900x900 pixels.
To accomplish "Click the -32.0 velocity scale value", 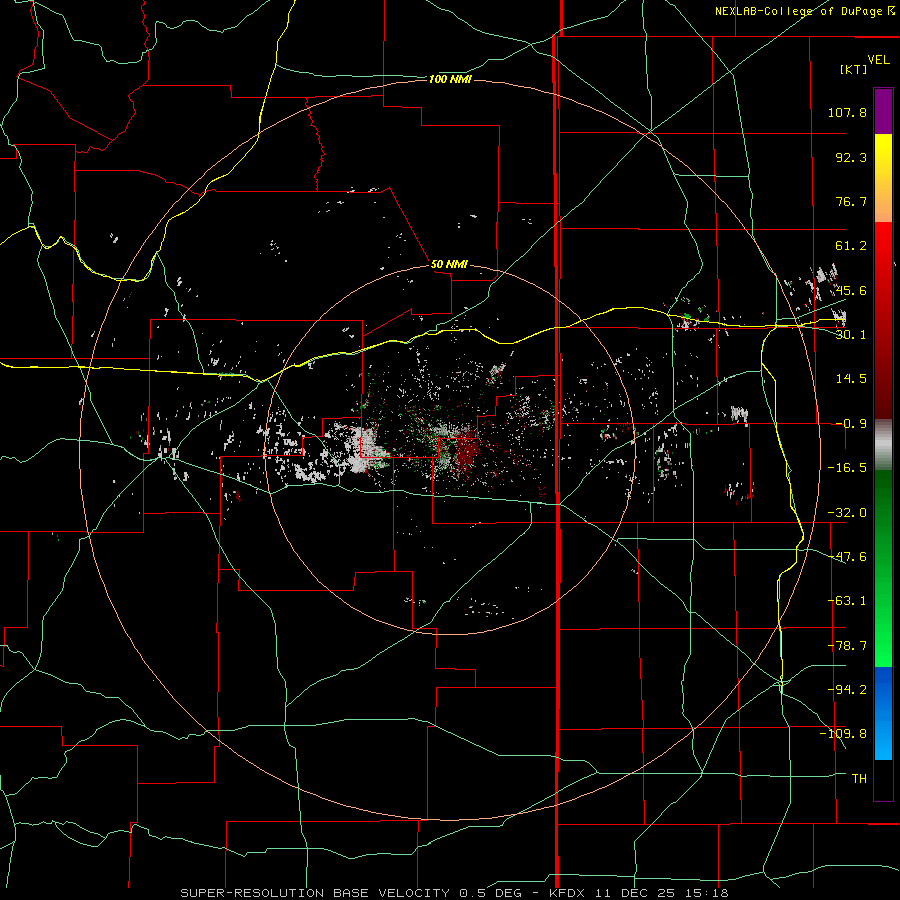I will point(847,513).
